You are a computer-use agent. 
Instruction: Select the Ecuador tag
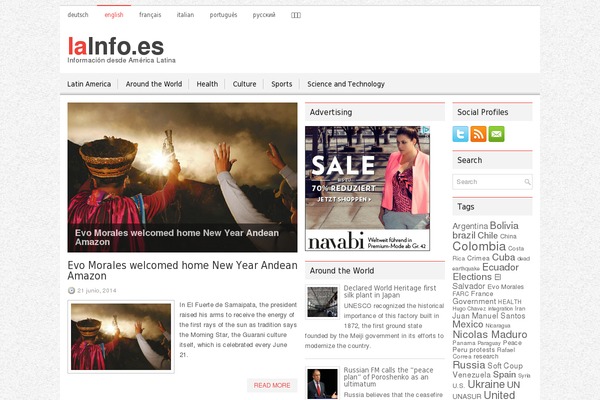coord(500,267)
